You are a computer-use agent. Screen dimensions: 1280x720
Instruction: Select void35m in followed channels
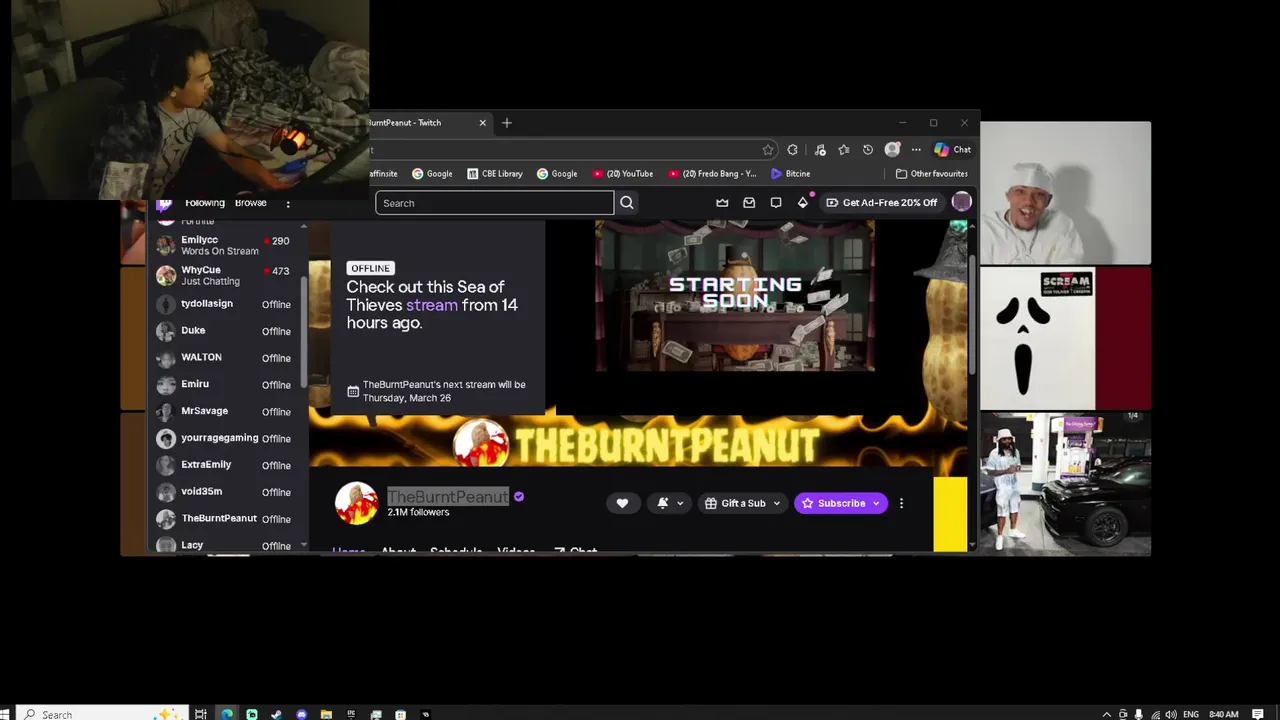(225, 492)
